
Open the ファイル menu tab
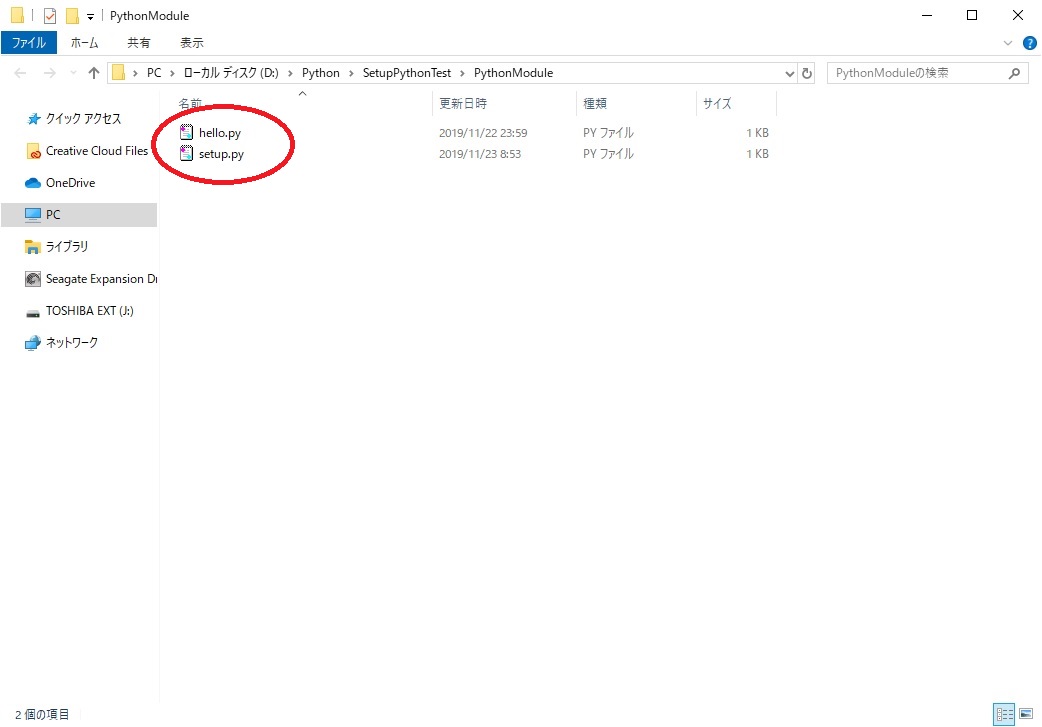pyautogui.click(x=29, y=43)
